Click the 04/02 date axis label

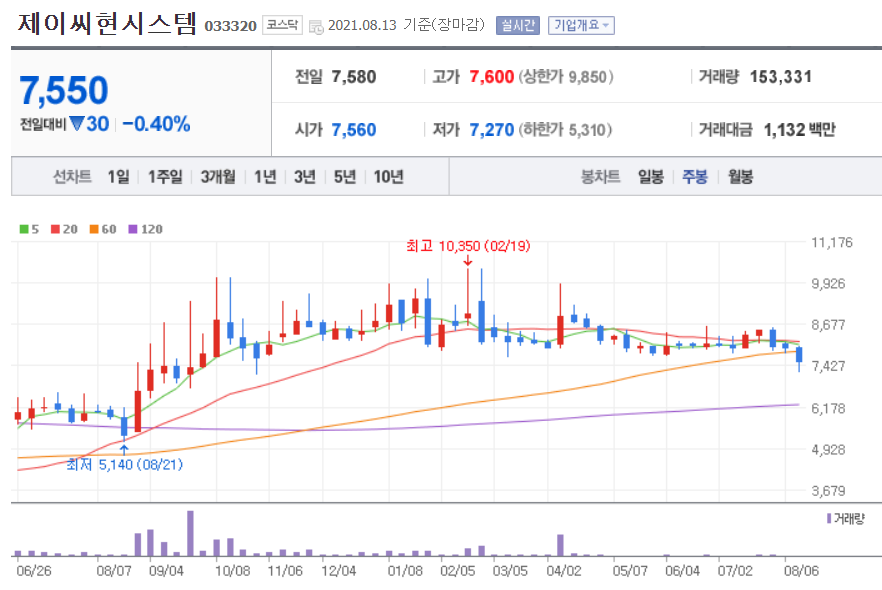pos(564,571)
